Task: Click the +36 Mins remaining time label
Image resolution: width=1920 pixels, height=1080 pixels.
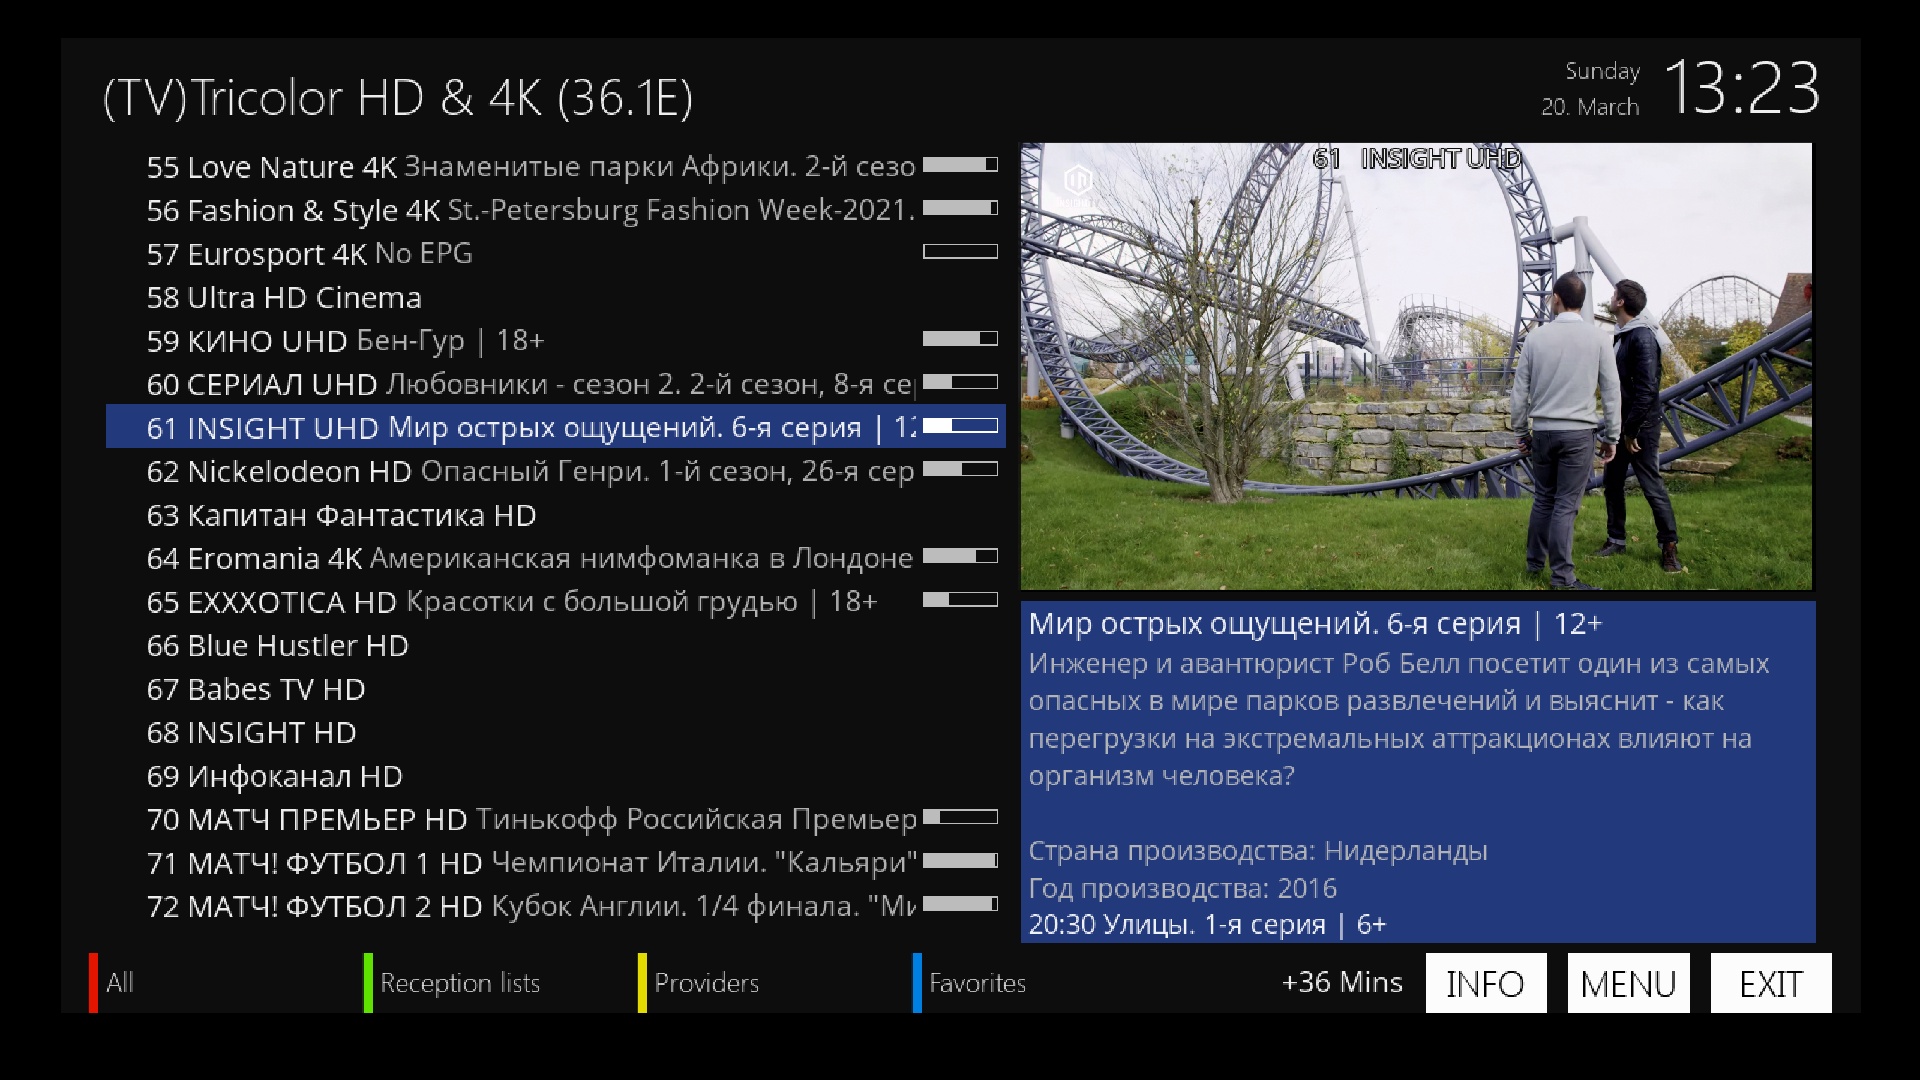Action: pos(1342,982)
